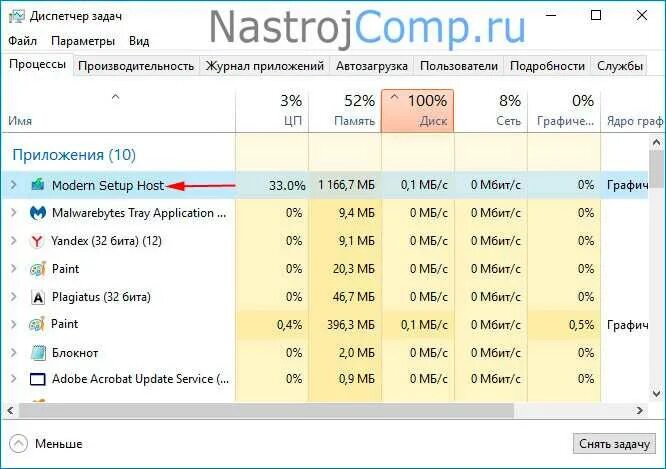Screen dimensions: 666x469
Task: Expand the Malwarebytes Tray Application row
Action: point(14,213)
